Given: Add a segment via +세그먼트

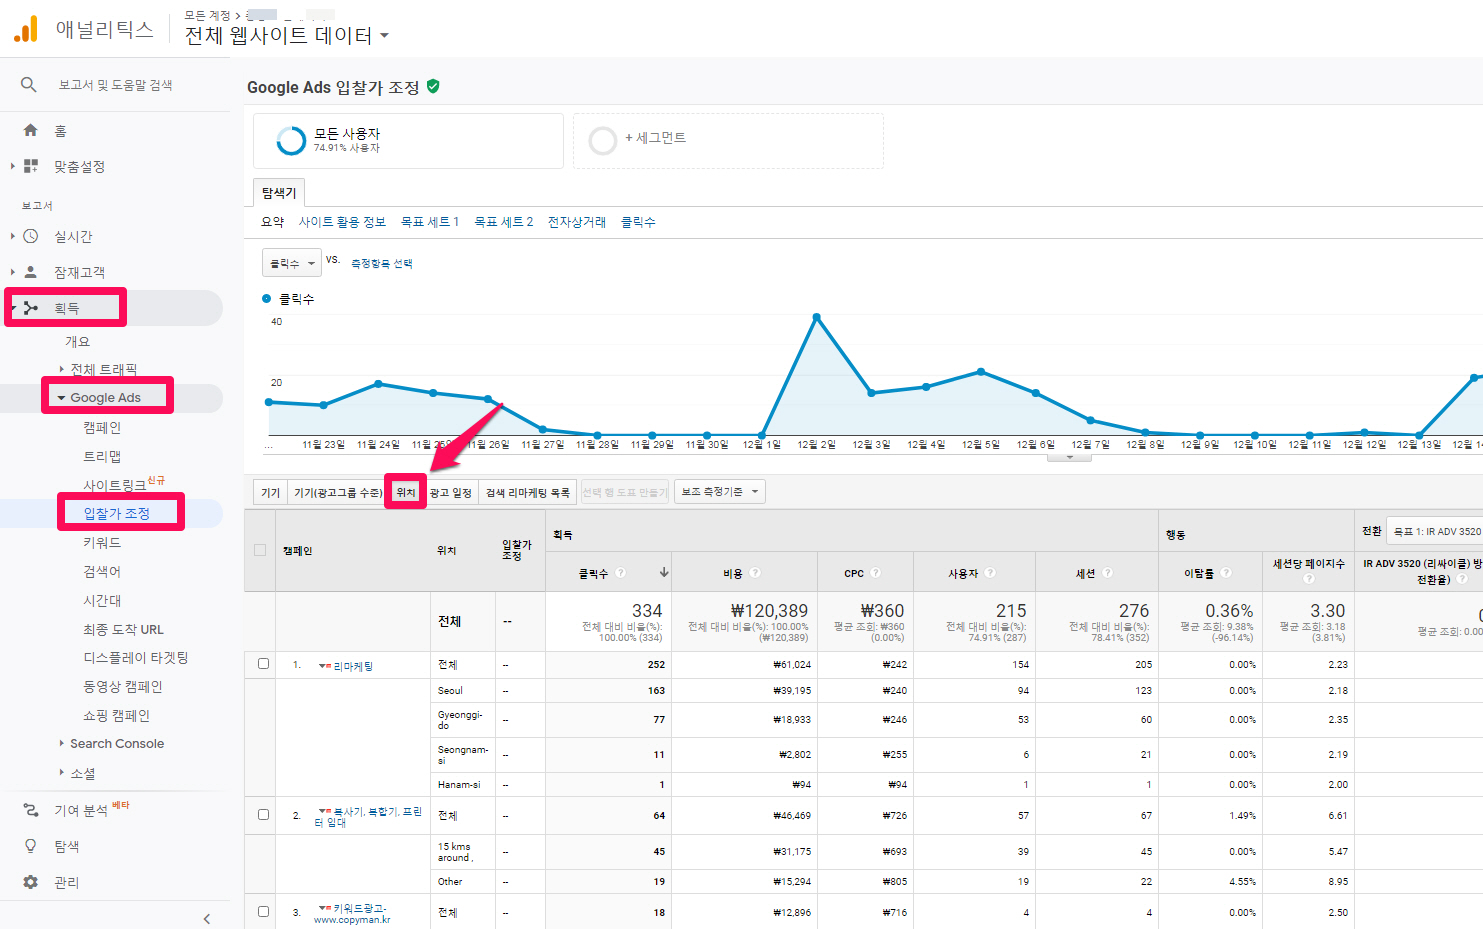Looking at the screenshot, I should coord(655,138).
